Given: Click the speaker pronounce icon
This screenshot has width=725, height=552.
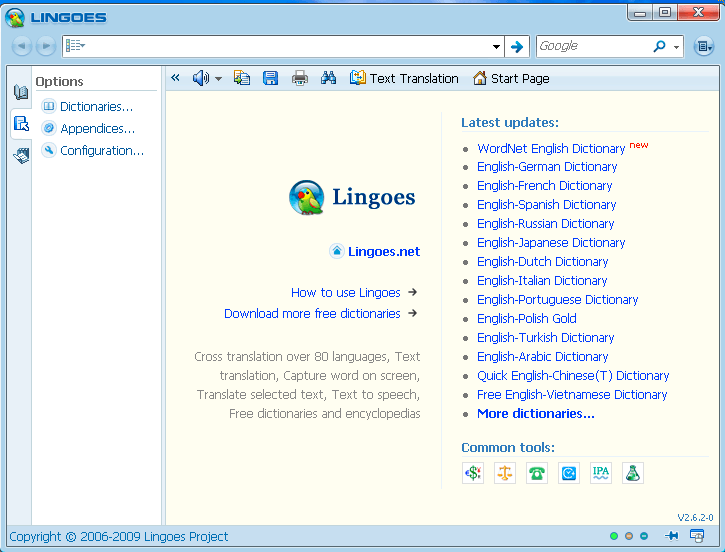Looking at the screenshot, I should click(x=200, y=78).
